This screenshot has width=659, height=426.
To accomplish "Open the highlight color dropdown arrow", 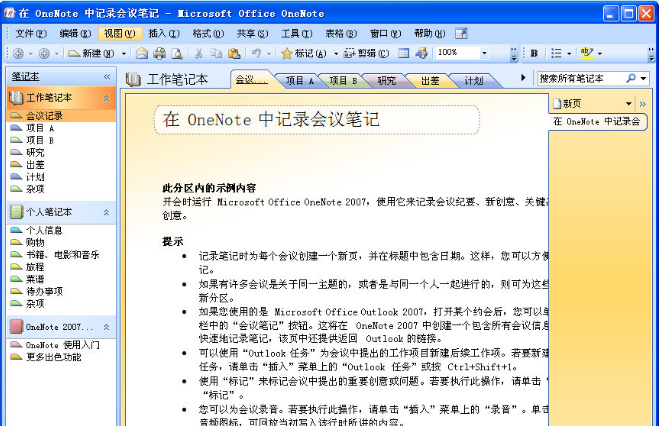I will pyautogui.click(x=600, y=53).
